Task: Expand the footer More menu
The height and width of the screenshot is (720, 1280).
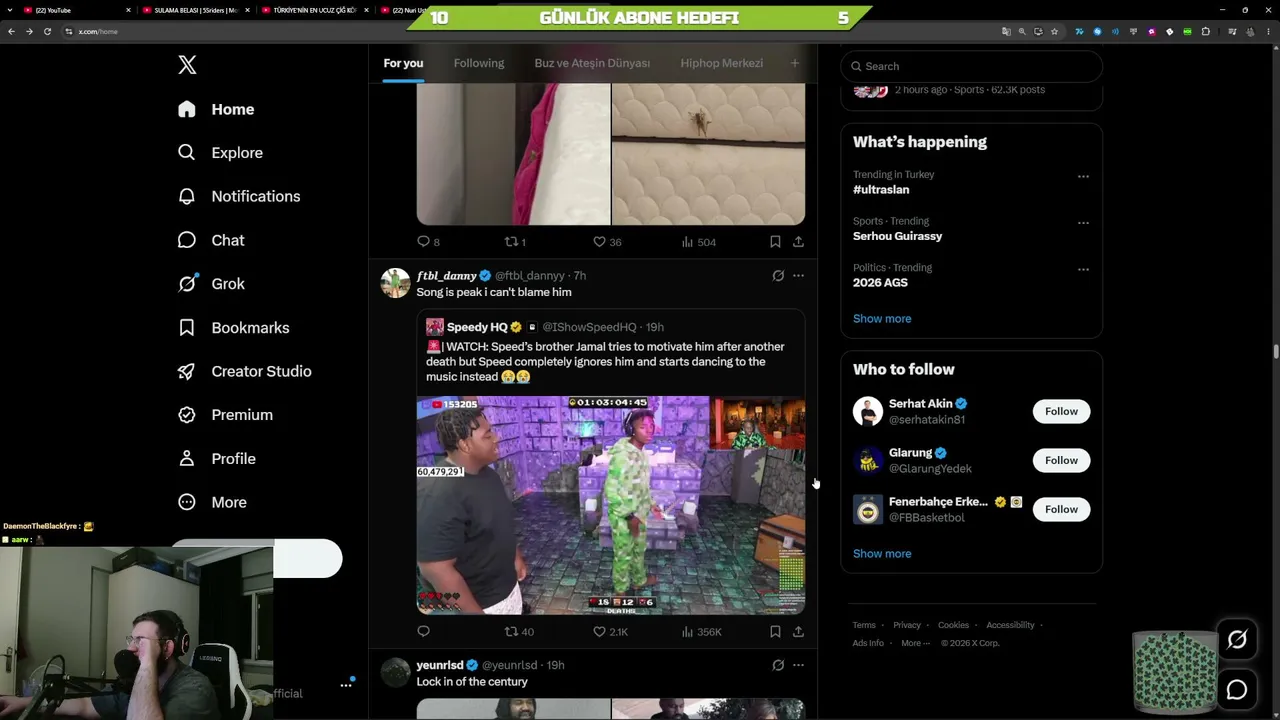Action: point(915,643)
